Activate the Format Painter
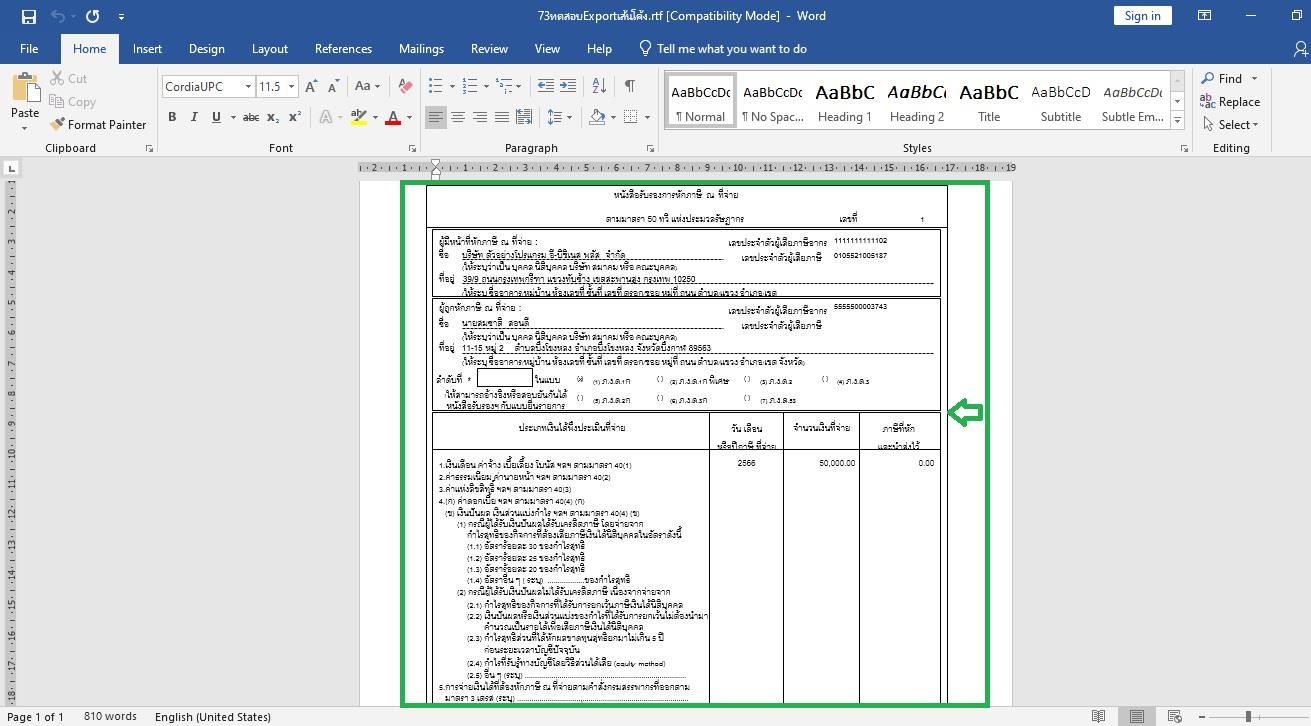 (97, 124)
